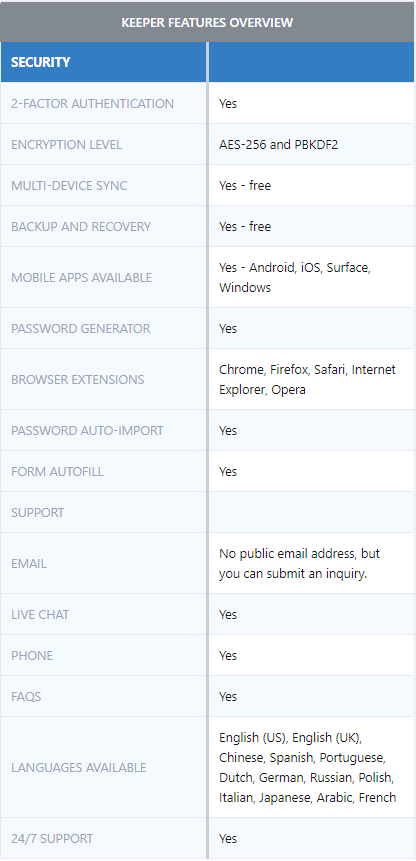Click the Languages Available label
The image size is (416, 861).
[78, 768]
